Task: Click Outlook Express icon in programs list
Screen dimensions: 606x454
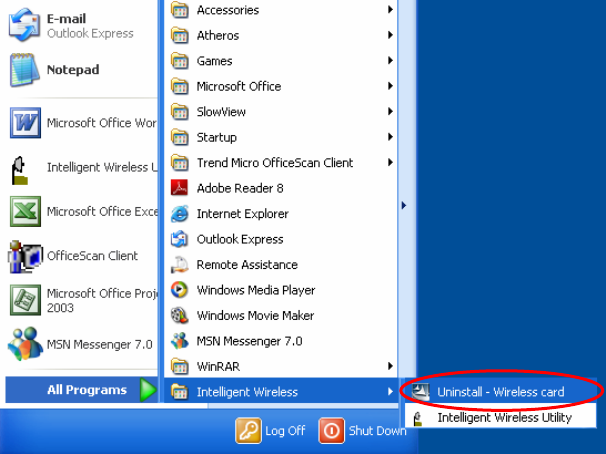Action: (180, 239)
